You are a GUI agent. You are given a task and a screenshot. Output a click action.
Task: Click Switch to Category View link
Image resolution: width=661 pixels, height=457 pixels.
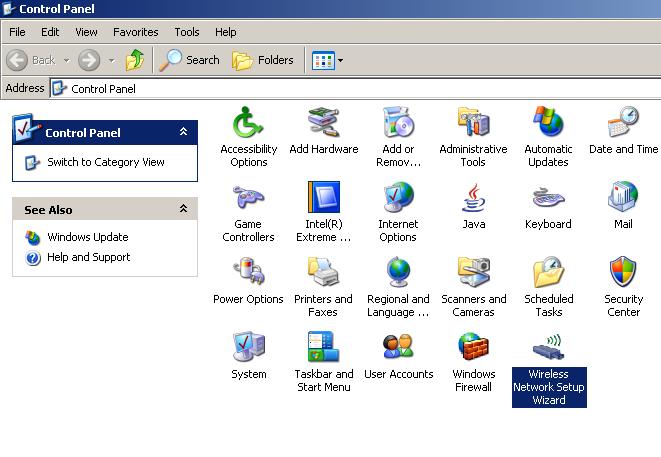pyautogui.click(x=106, y=162)
